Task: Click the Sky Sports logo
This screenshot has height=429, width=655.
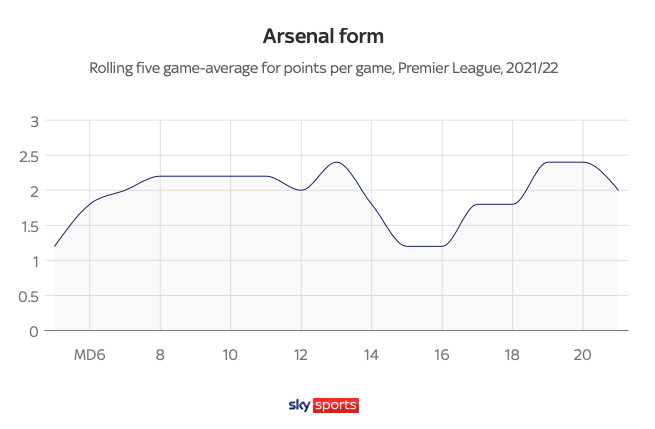Action: click(323, 405)
